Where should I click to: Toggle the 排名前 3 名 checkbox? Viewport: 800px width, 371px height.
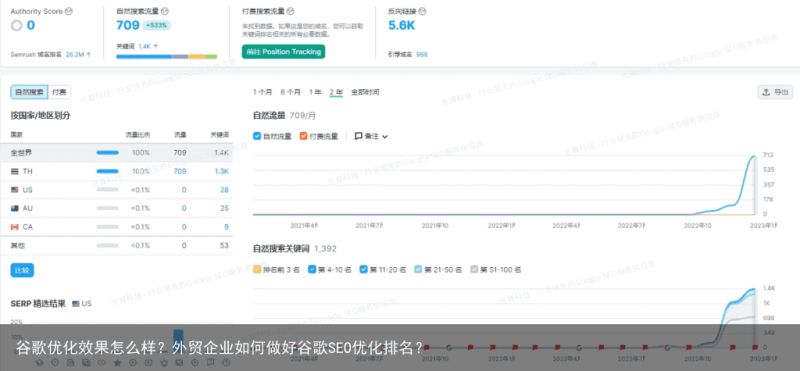point(257,269)
